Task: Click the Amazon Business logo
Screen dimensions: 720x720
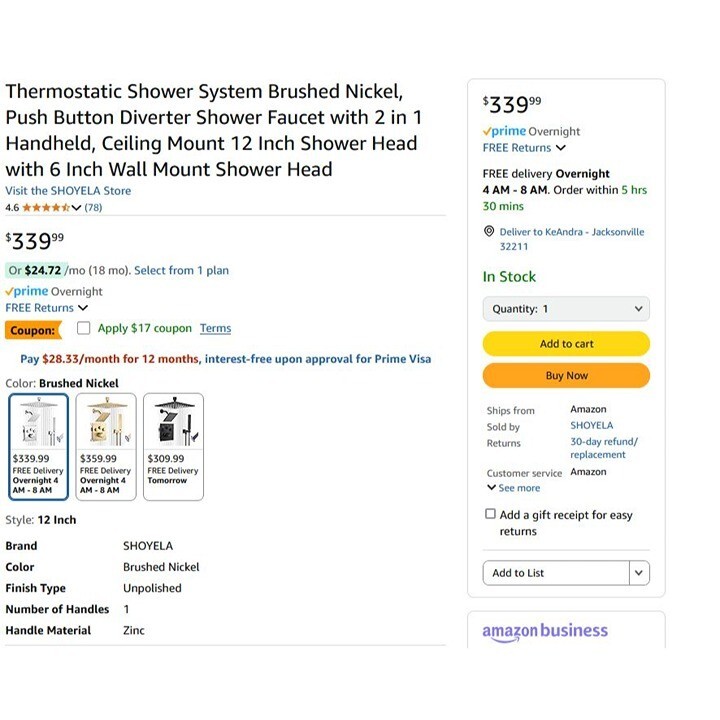Action: (x=545, y=631)
